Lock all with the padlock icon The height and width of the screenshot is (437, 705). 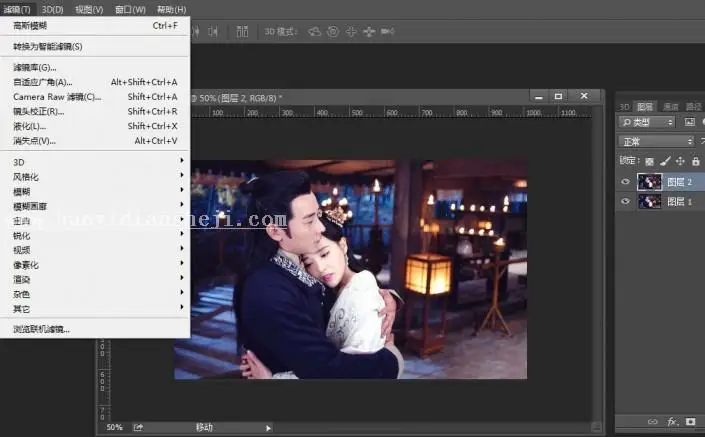pos(696,161)
